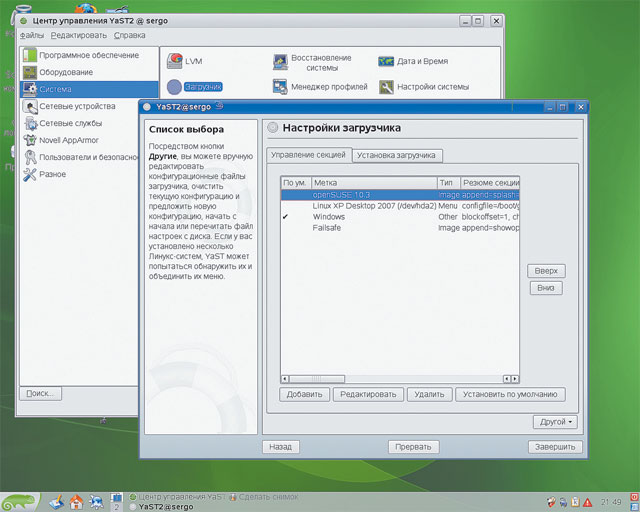Click the Удалить button
The height and width of the screenshot is (512, 640).
[x=429, y=394]
